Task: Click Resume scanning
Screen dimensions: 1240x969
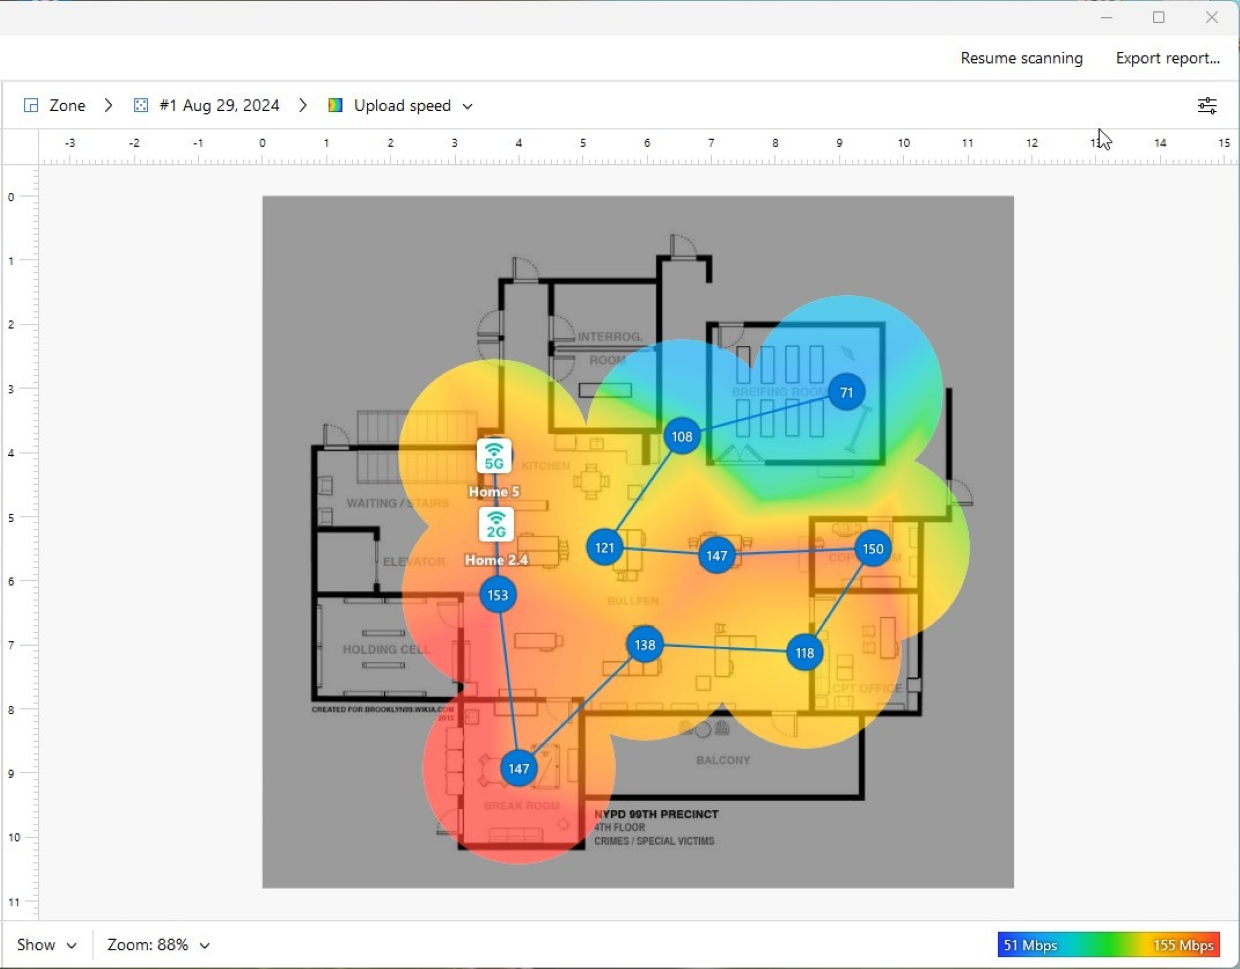Action: tap(1021, 58)
